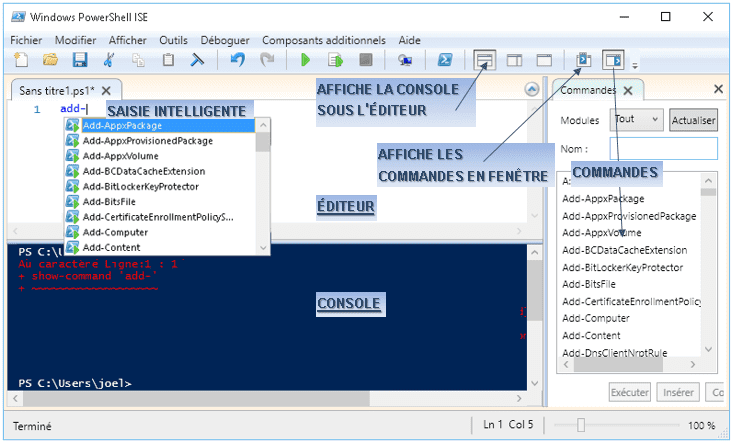Stop operation with the square icon
This screenshot has width=732, height=441.
(x=366, y=60)
